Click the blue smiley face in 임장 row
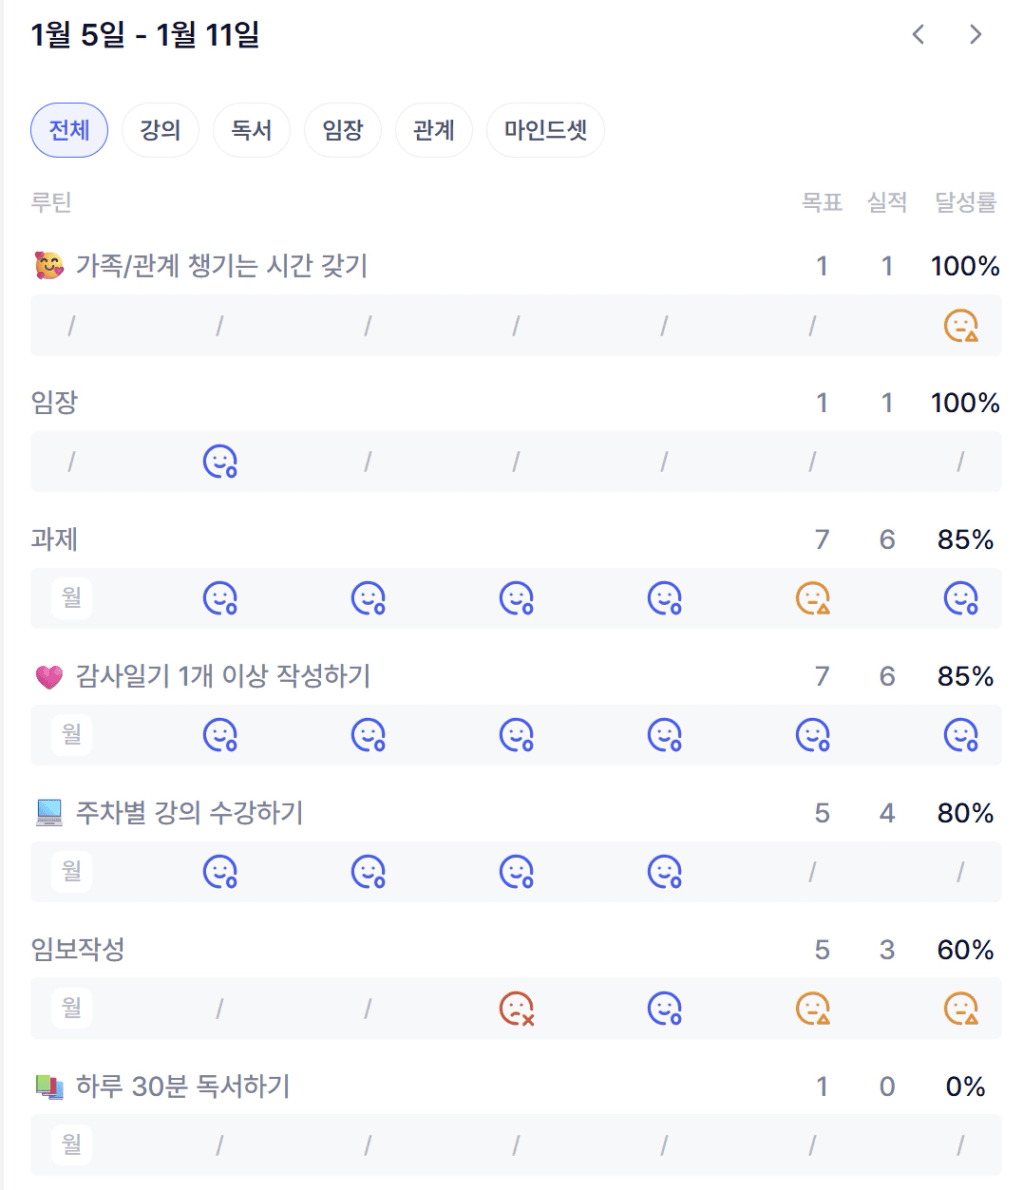1023x1190 pixels. pos(220,461)
